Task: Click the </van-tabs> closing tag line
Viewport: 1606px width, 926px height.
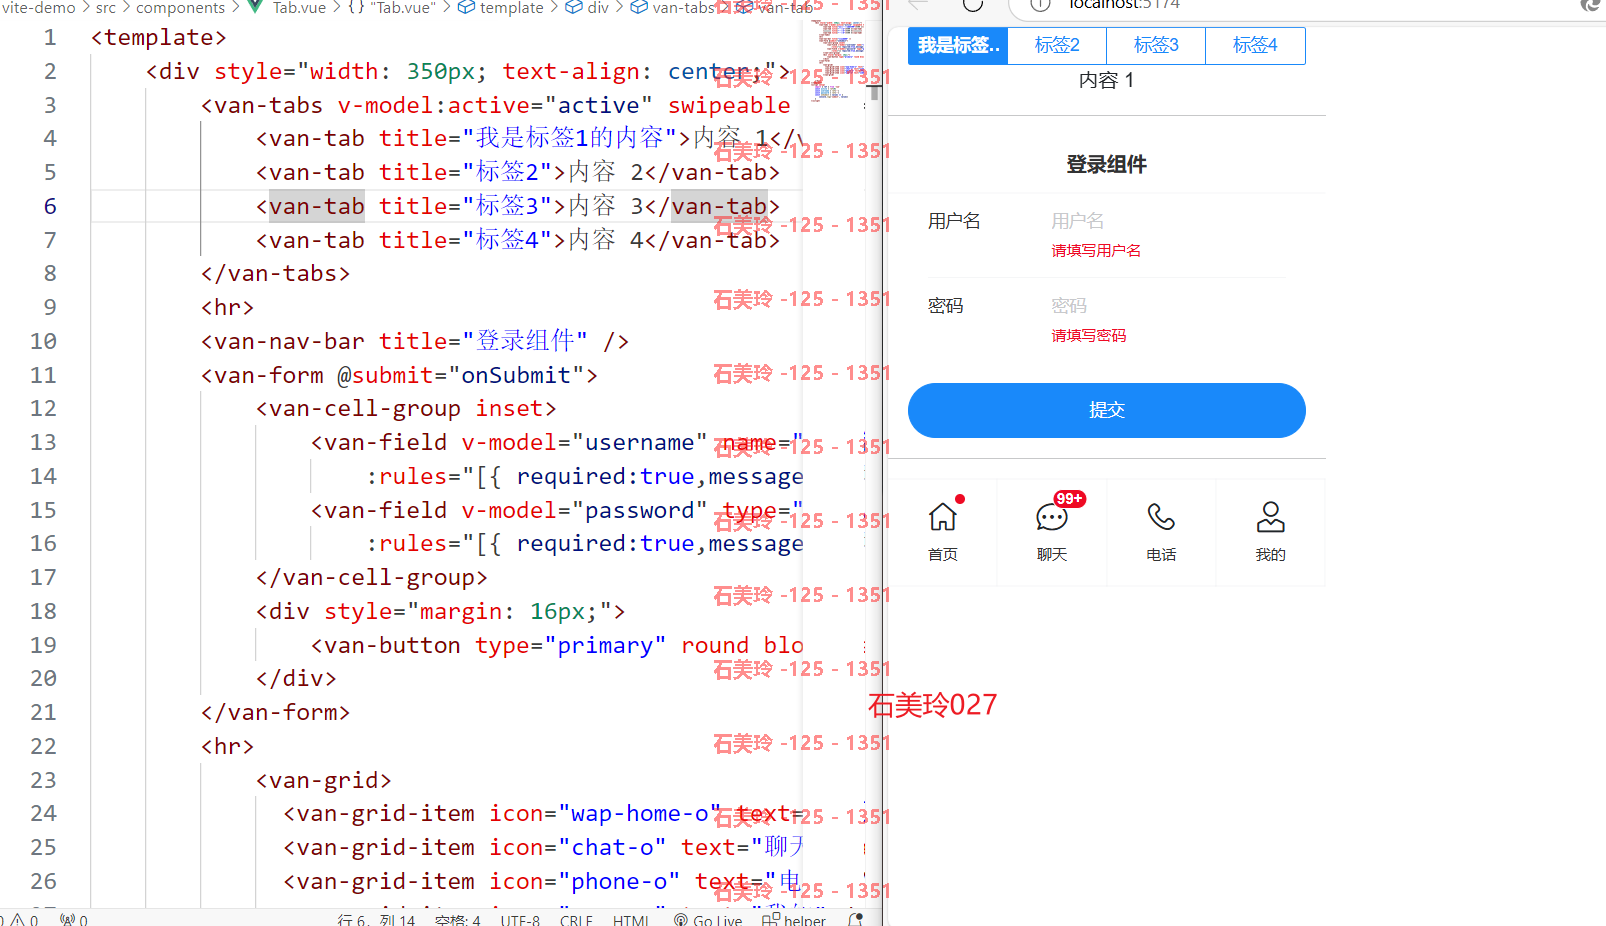Action: (275, 273)
